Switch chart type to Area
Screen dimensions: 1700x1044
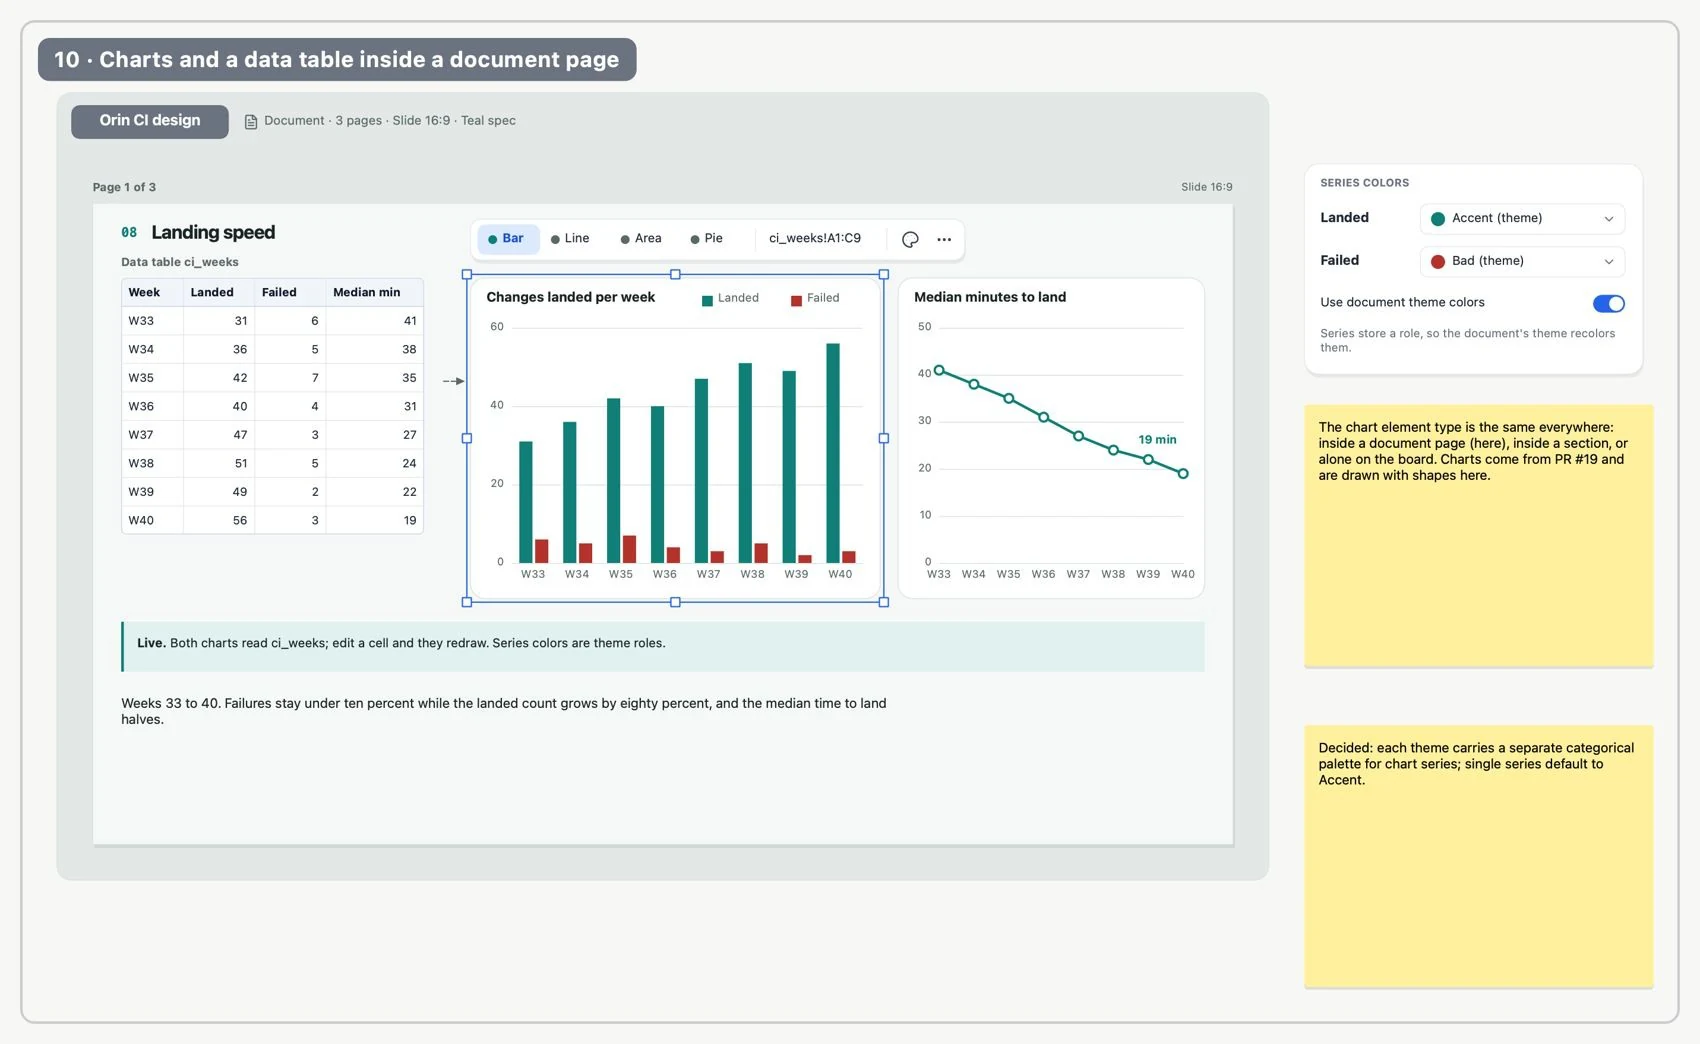point(642,239)
